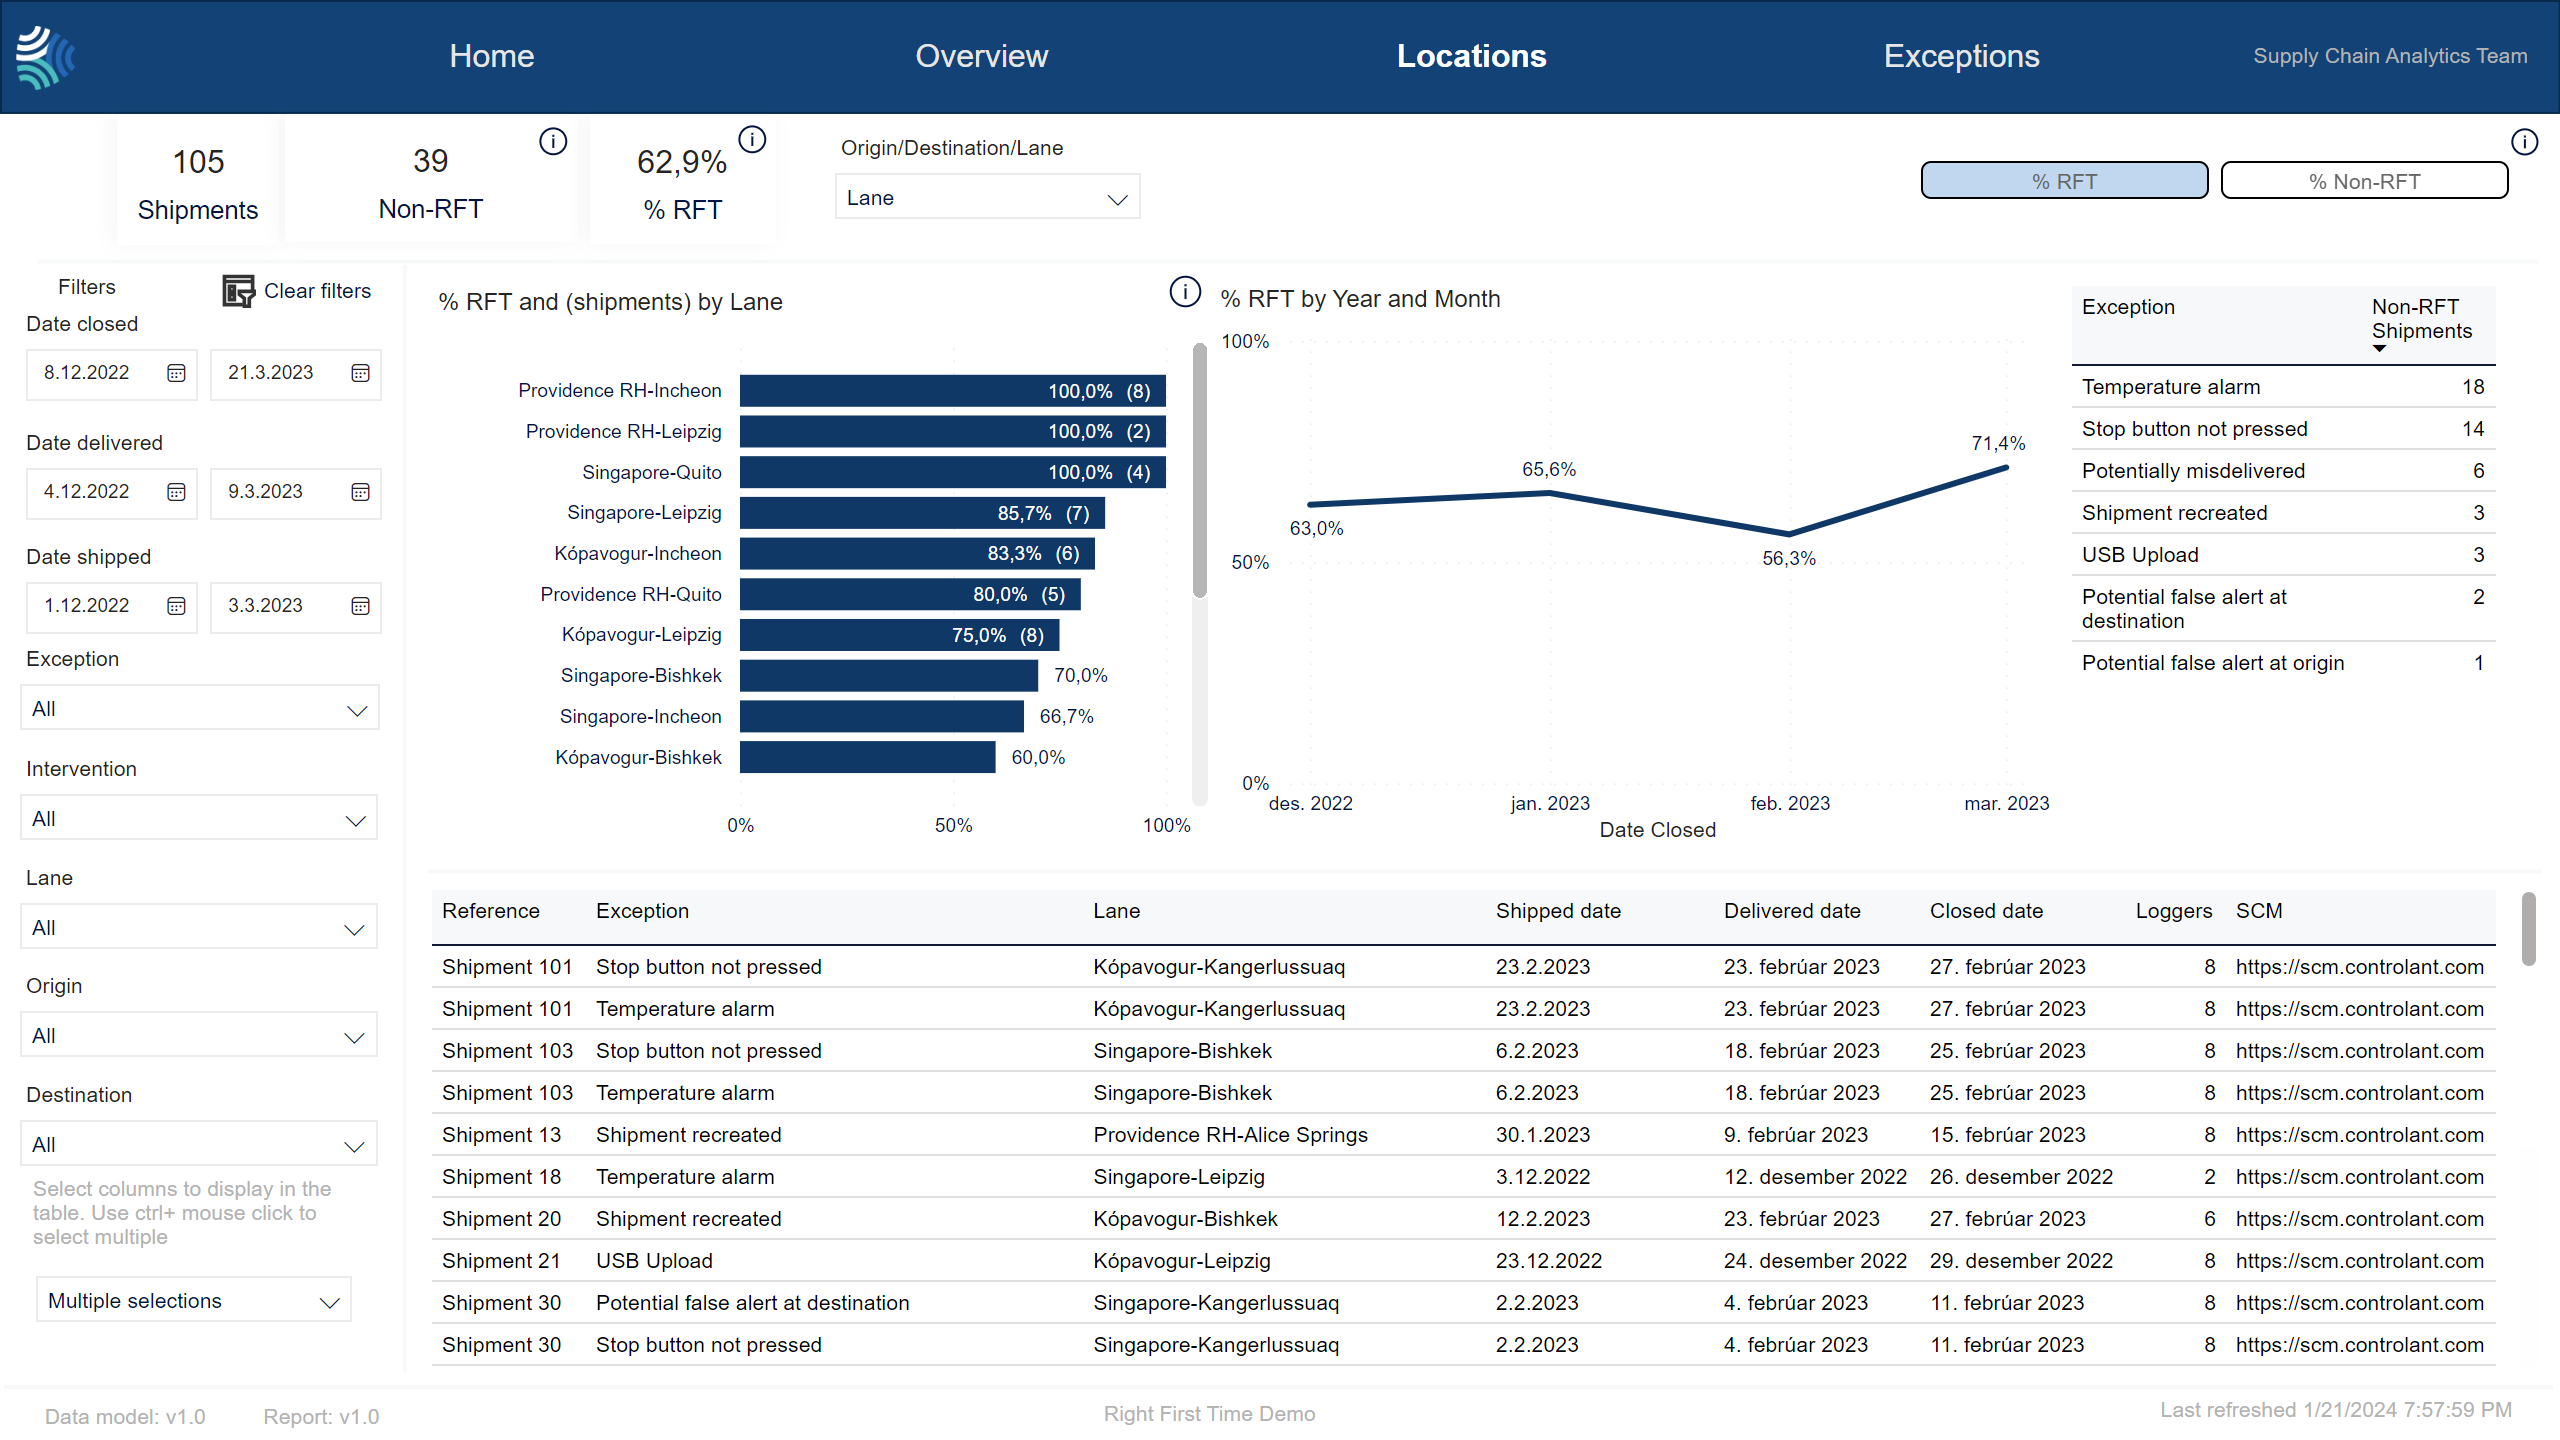Select the Intervention filter dropdown

pos(199,818)
